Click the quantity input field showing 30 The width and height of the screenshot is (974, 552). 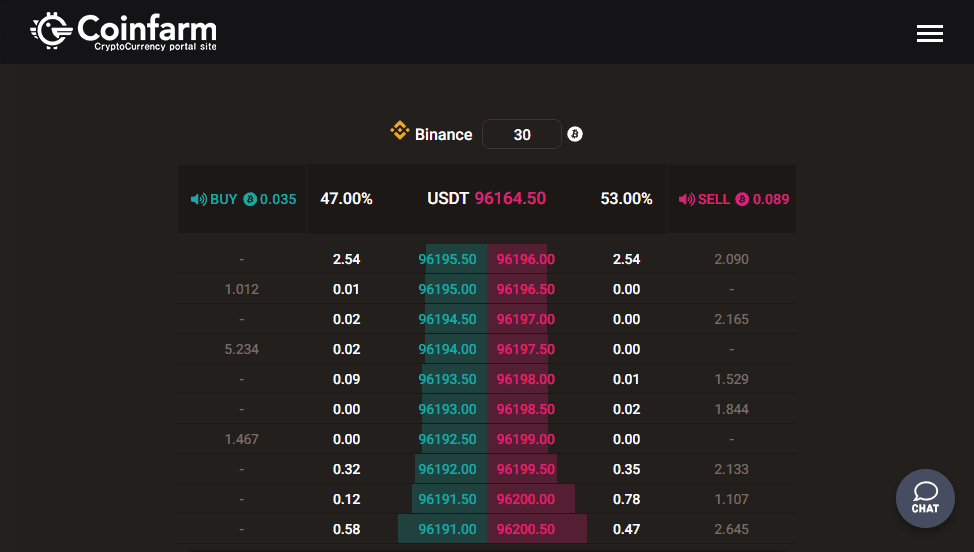click(521, 134)
